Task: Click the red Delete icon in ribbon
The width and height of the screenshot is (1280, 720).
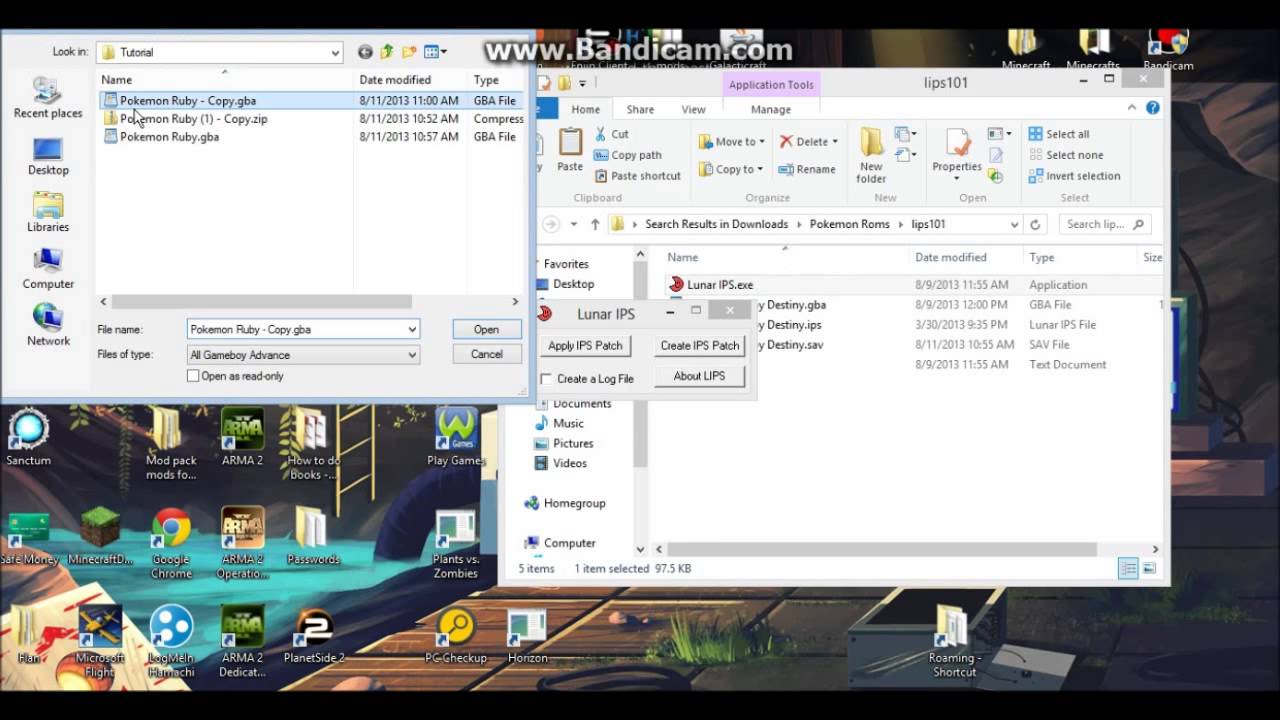Action: click(x=787, y=141)
